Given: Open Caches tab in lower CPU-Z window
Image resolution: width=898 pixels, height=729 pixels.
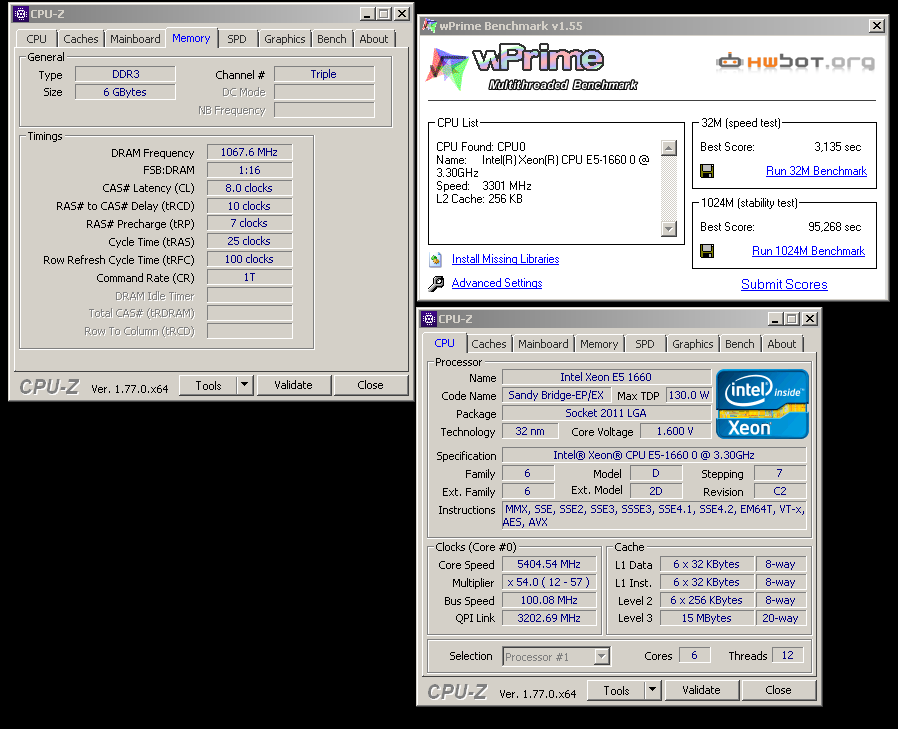Looking at the screenshot, I should pos(489,344).
